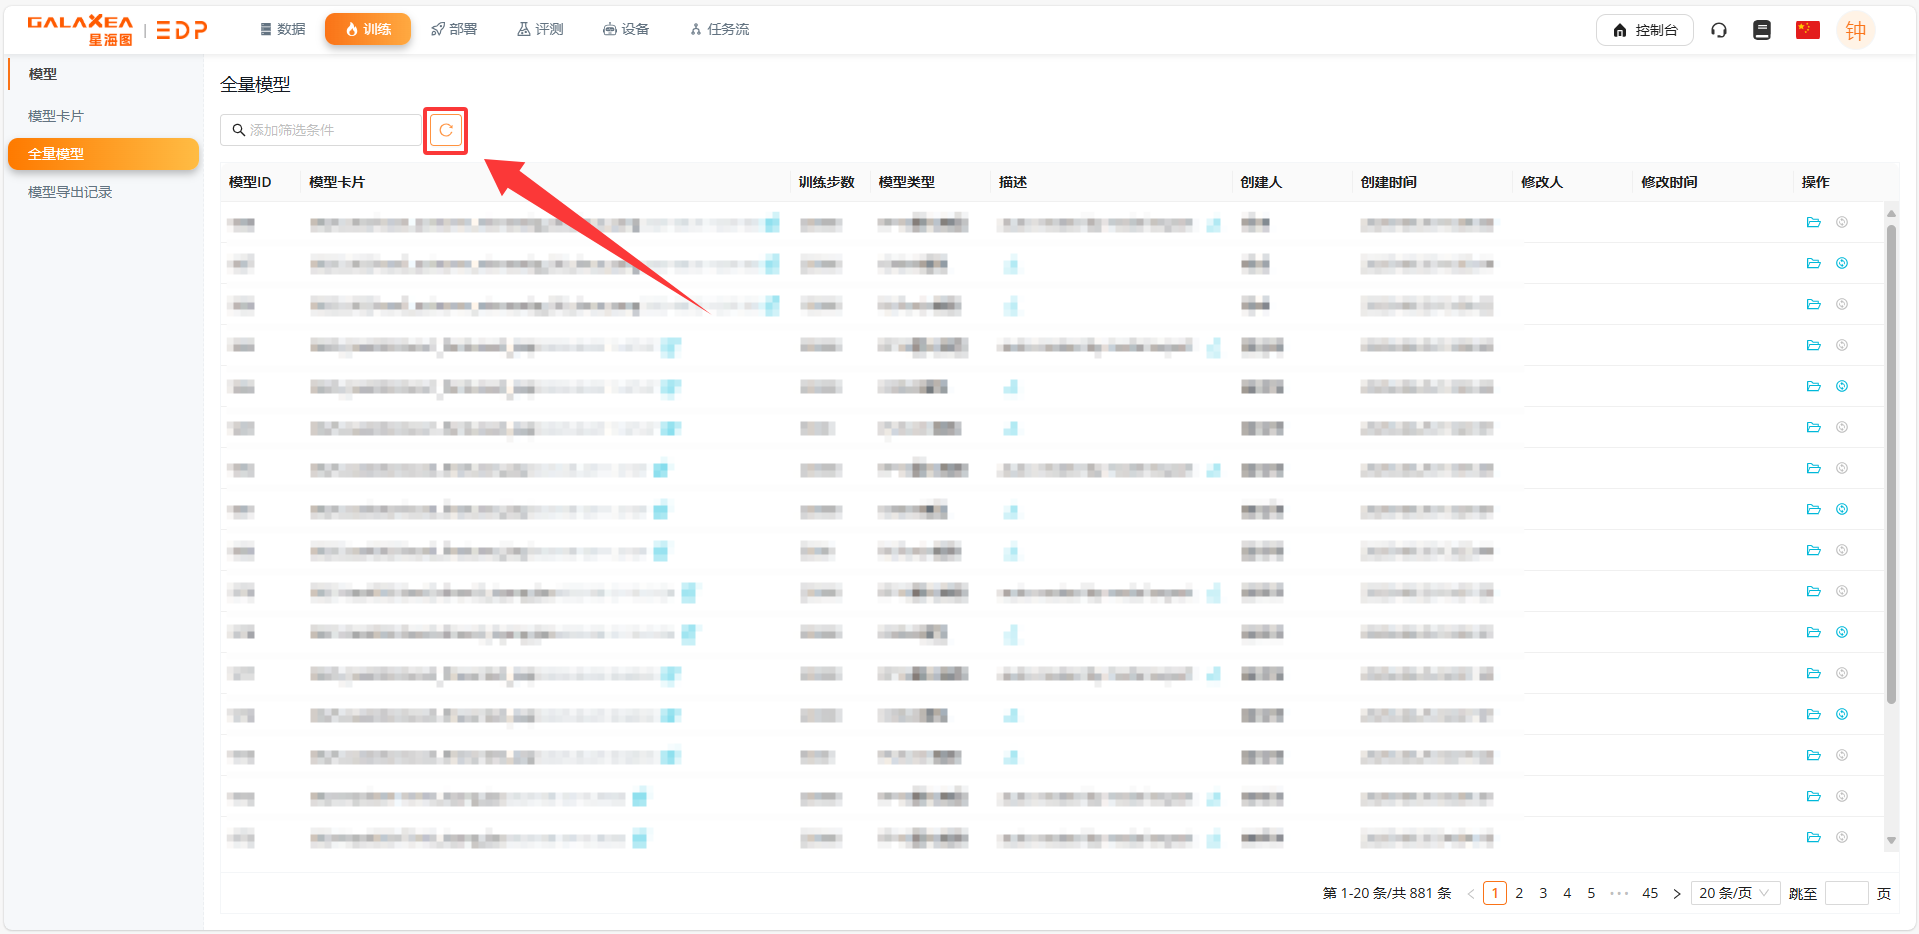
Task: Switch to the 训练 tab
Action: 367,29
